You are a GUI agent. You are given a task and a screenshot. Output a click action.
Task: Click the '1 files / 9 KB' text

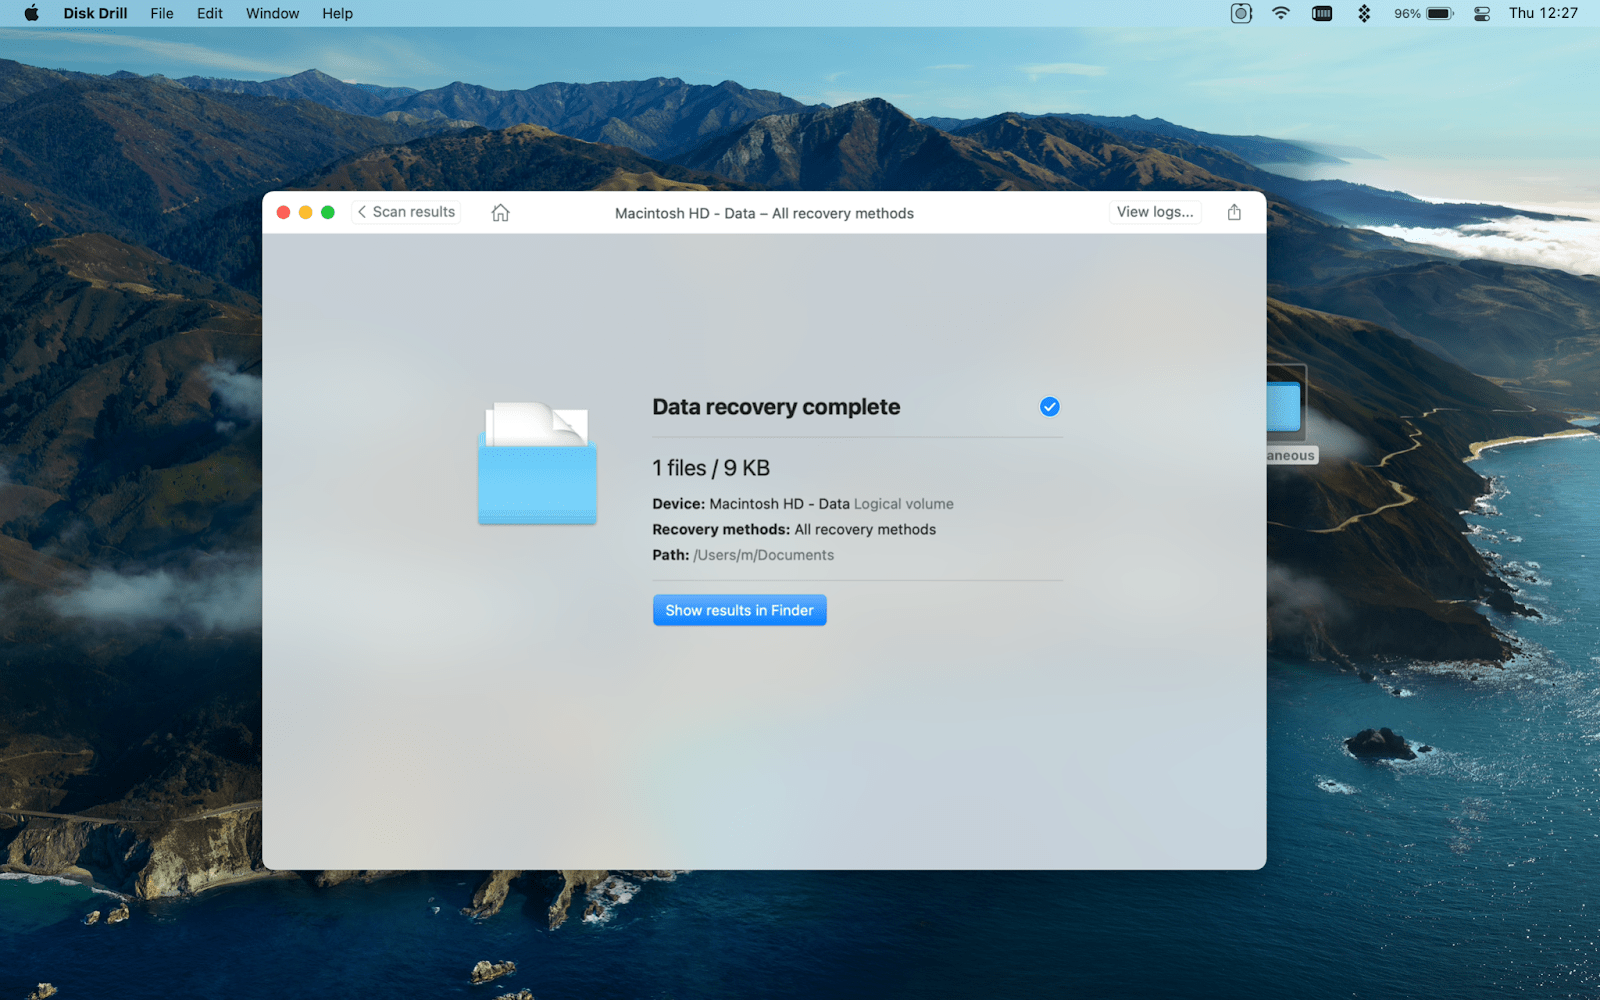pyautogui.click(x=711, y=468)
